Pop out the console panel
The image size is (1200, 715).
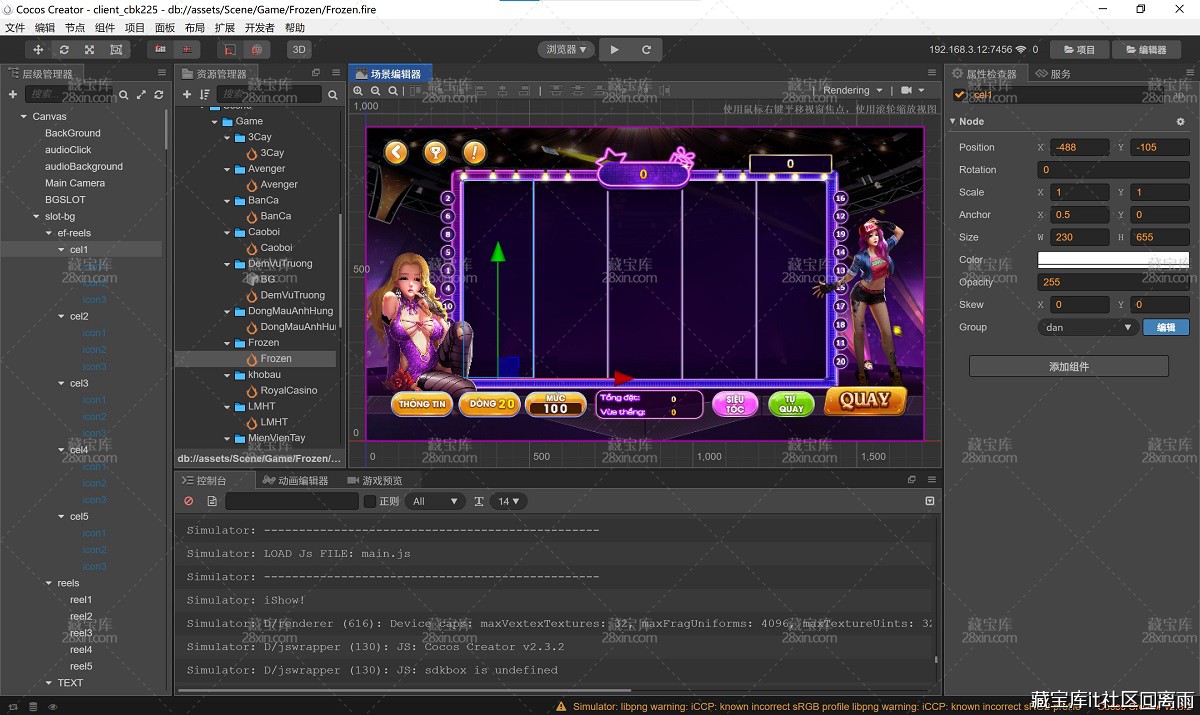pos(912,480)
